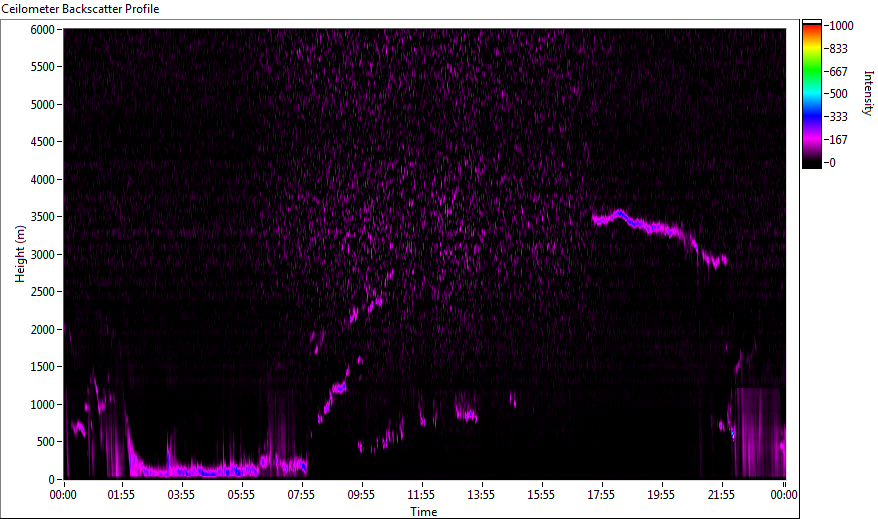Image resolution: width=878 pixels, height=519 pixels.
Task: Click the 3000 height tick label
Action: point(42,255)
